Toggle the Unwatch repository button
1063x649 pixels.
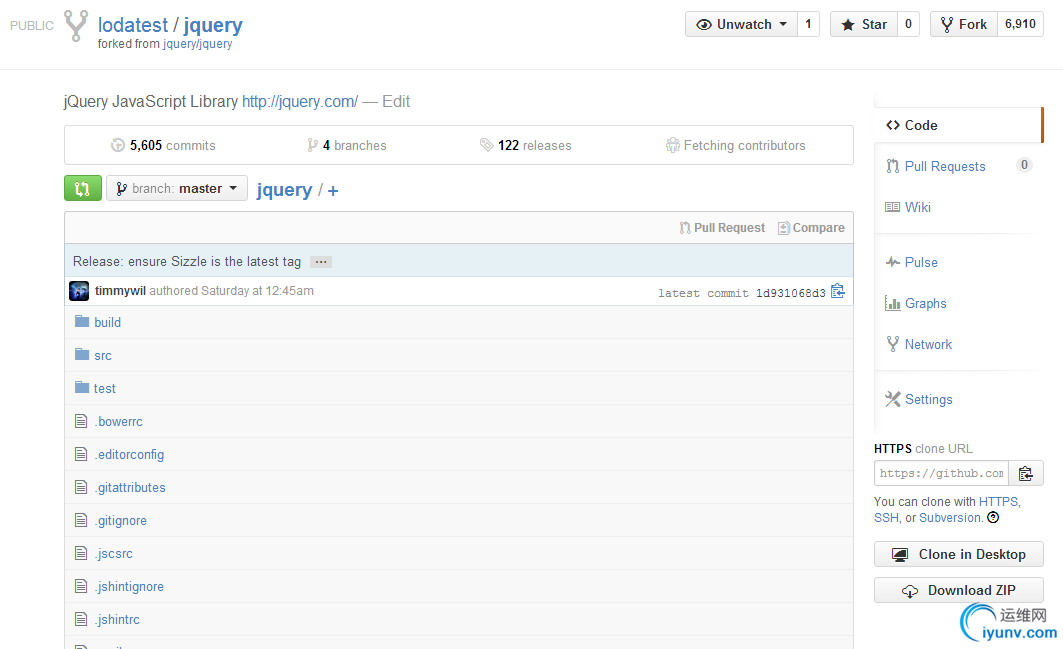pyautogui.click(x=741, y=24)
